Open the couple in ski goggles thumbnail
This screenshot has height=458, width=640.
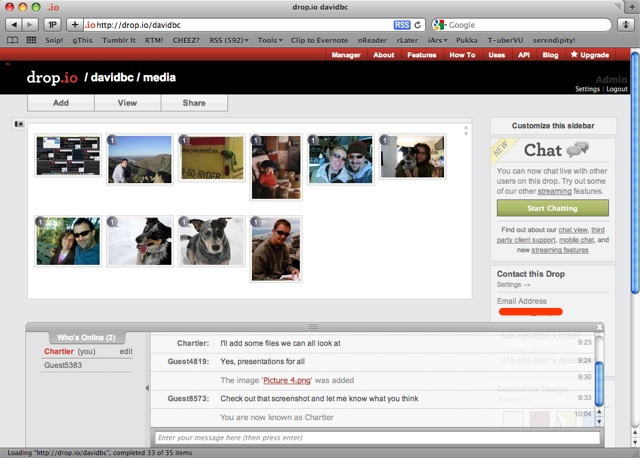[340, 159]
